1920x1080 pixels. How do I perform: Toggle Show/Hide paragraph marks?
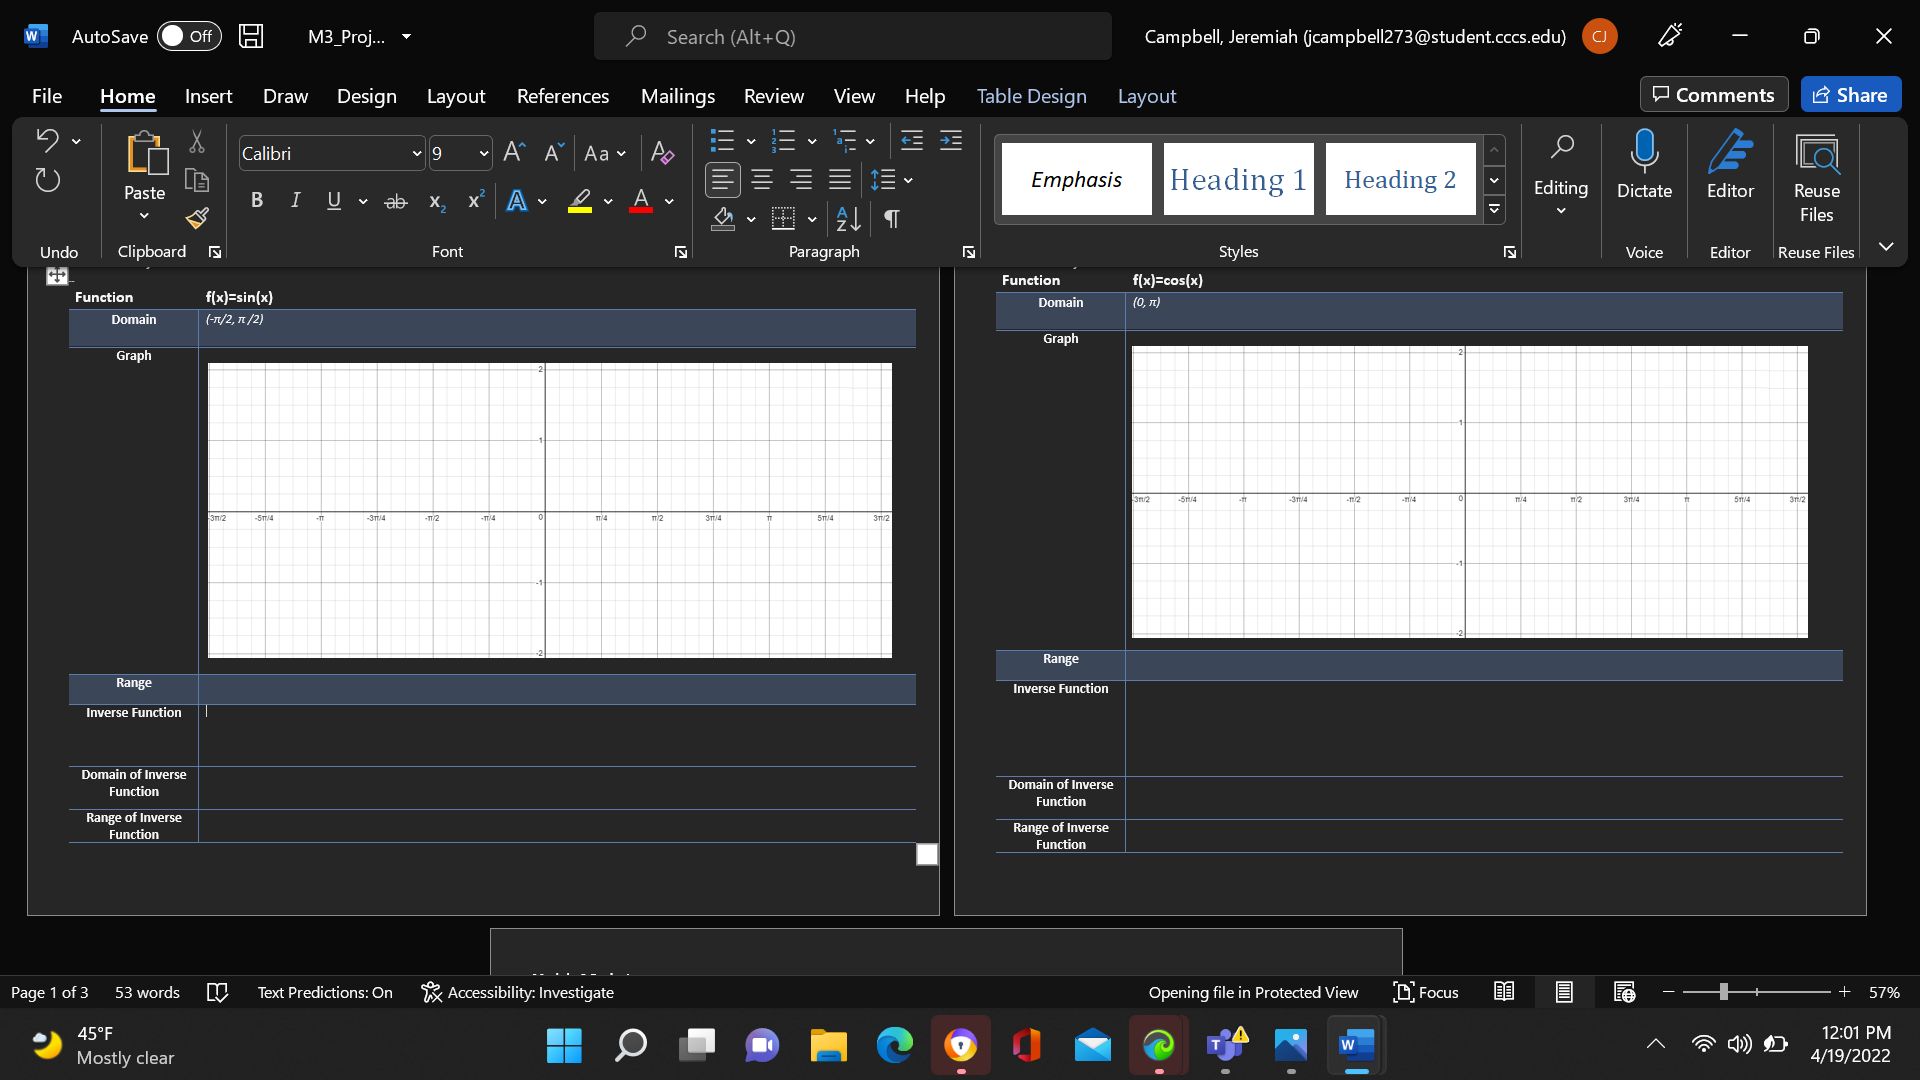891,218
